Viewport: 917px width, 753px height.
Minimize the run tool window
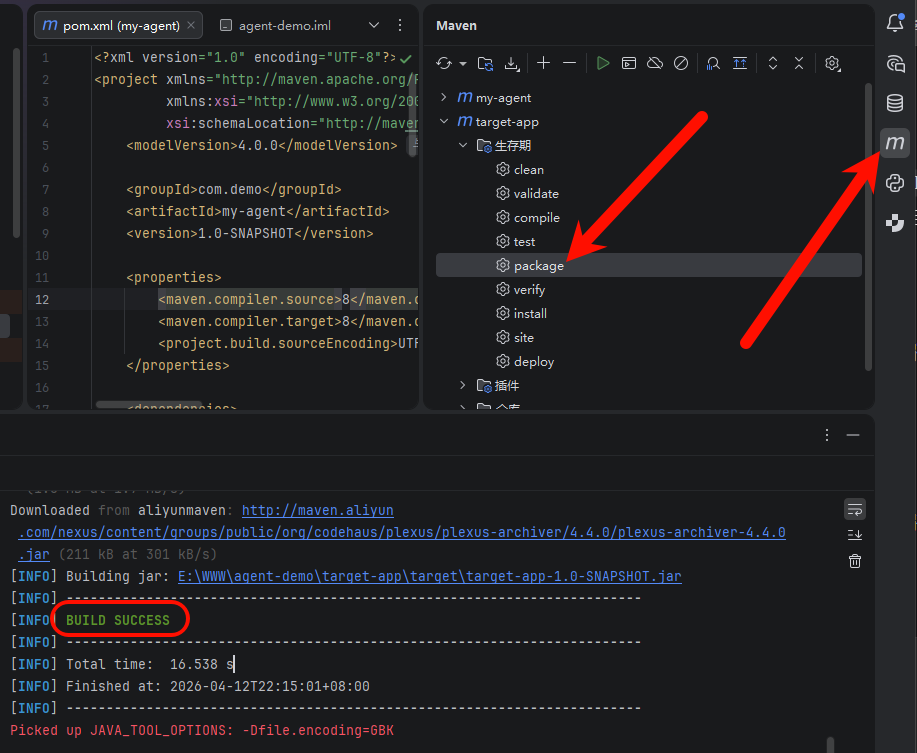[x=853, y=435]
